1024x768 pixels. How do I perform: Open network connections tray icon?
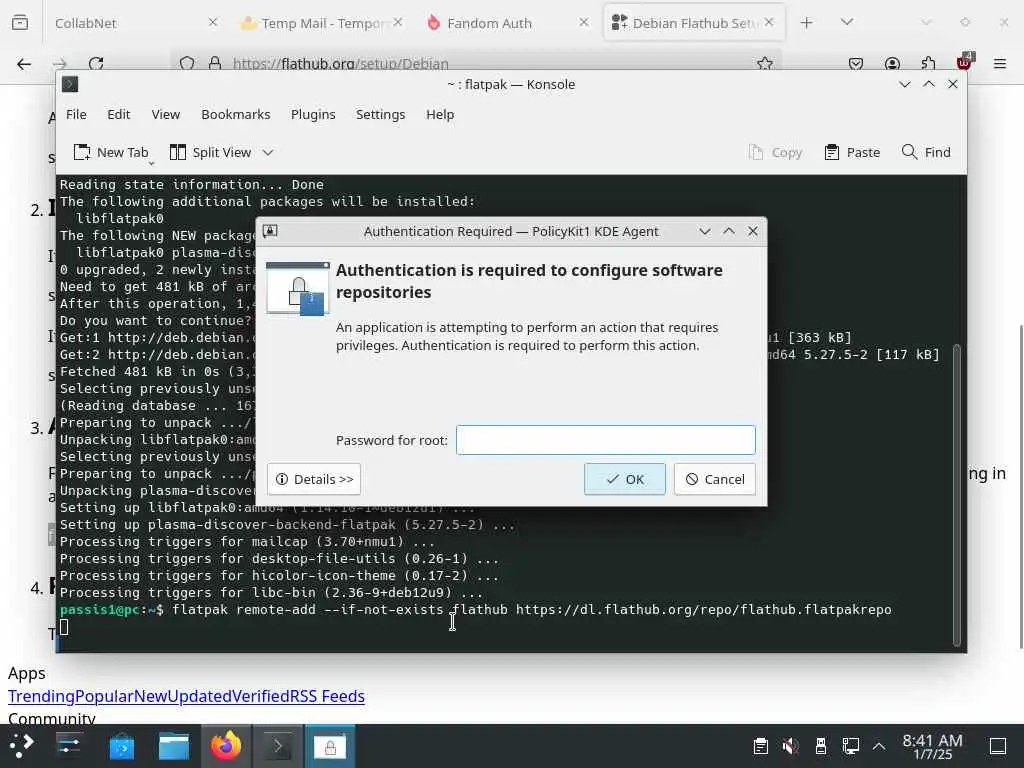click(x=851, y=745)
